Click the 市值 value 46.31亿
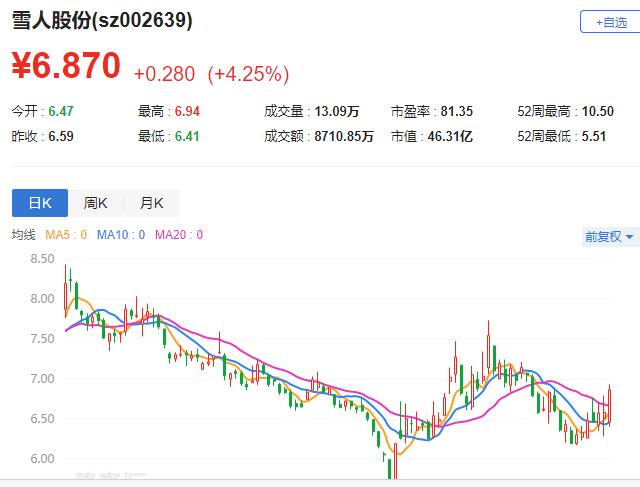 [450, 136]
